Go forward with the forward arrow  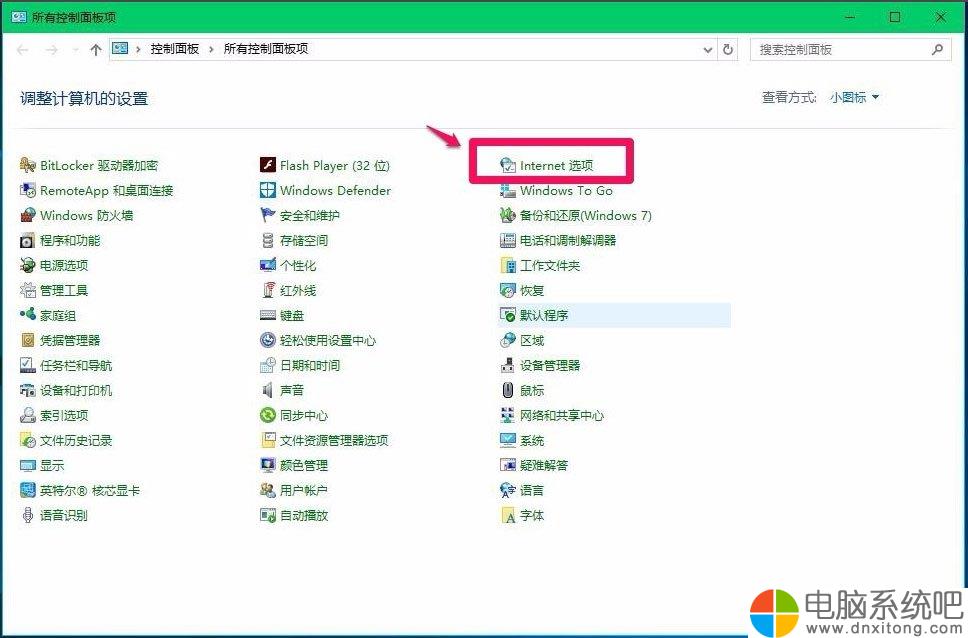[52, 49]
